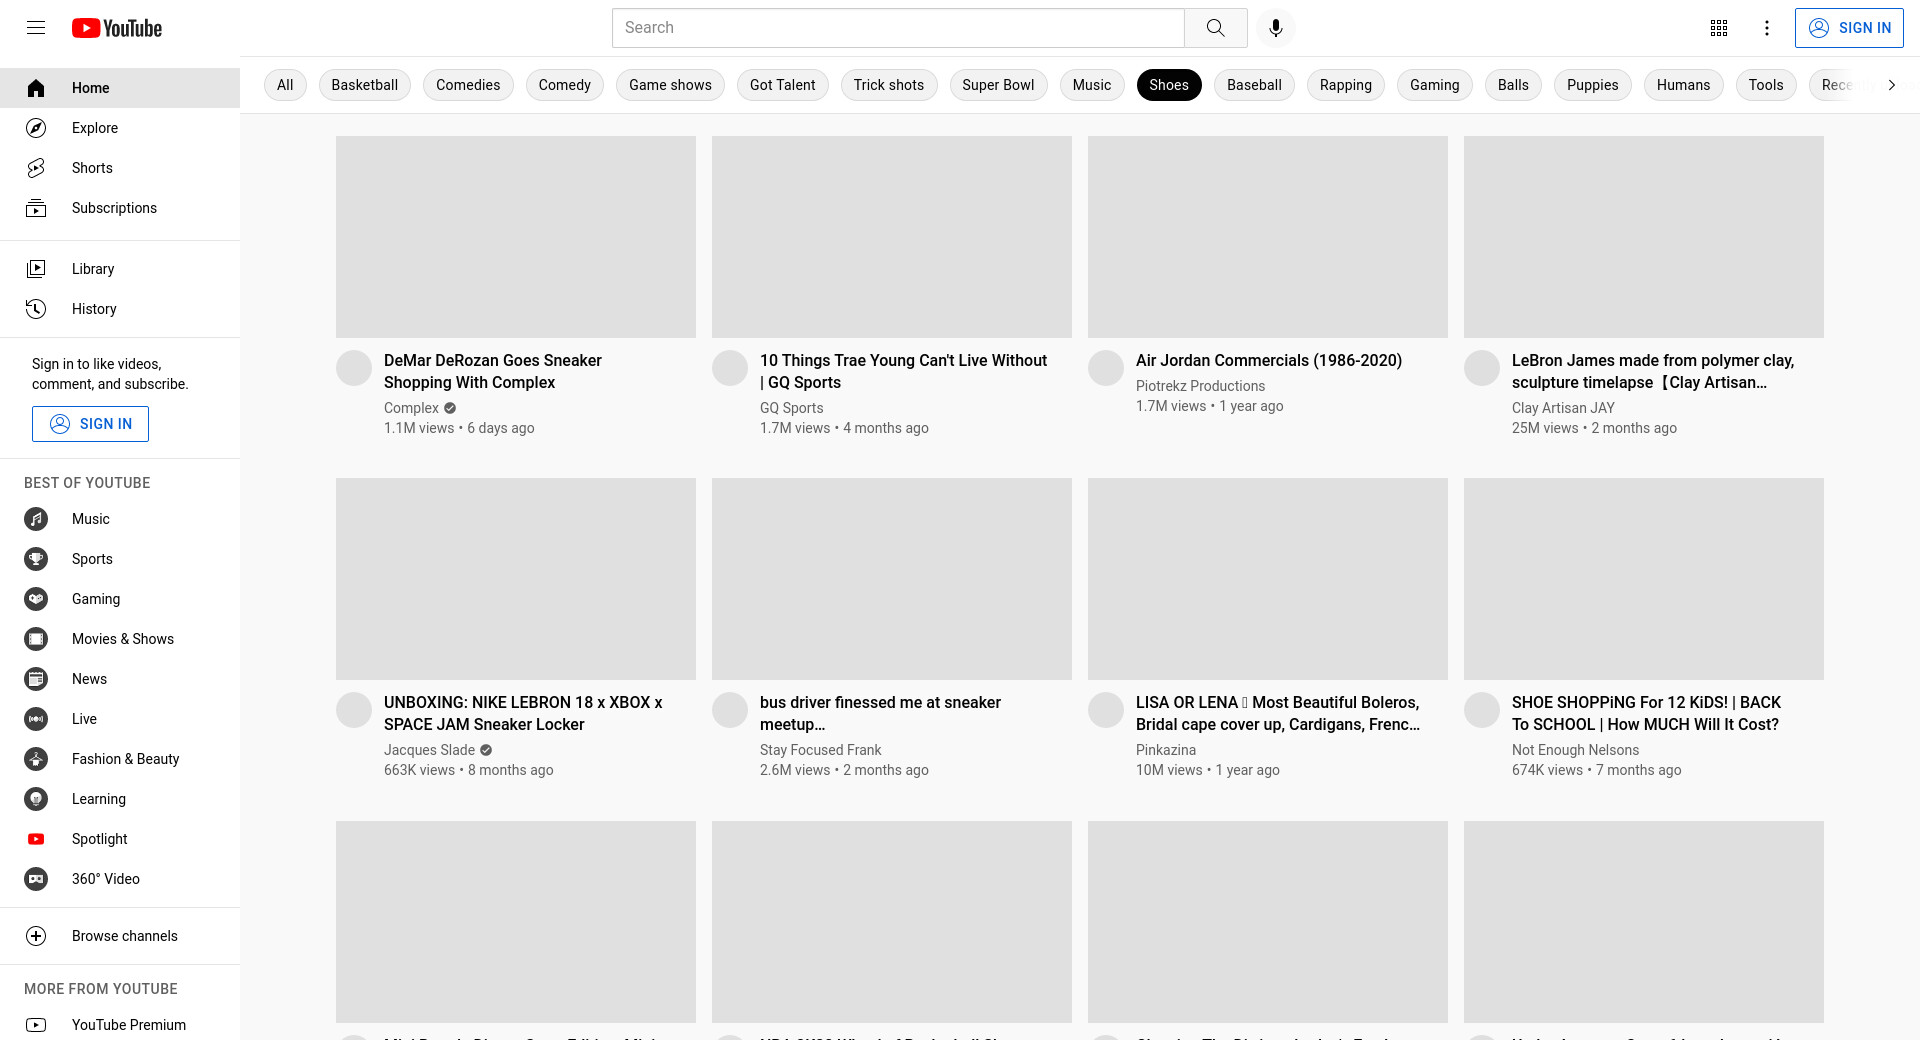Select the Puppies chip
The image size is (1920, 1040).
[x=1593, y=85]
